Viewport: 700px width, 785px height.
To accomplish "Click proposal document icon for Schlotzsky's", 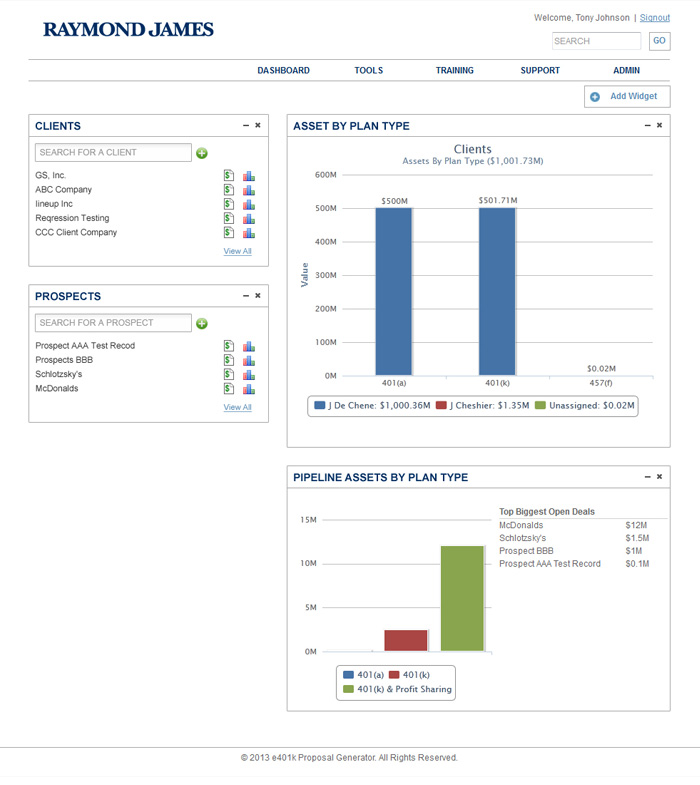I will [x=228, y=375].
